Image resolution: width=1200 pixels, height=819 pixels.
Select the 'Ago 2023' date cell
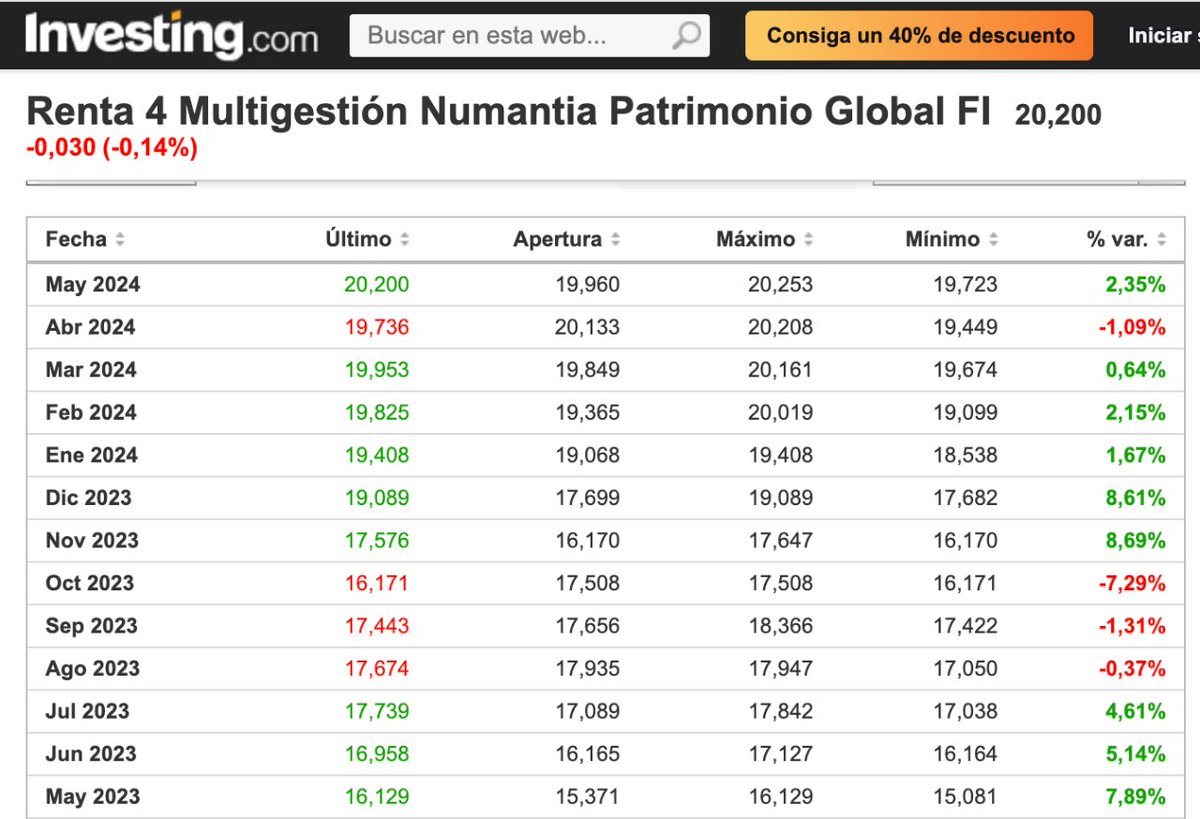(x=92, y=669)
